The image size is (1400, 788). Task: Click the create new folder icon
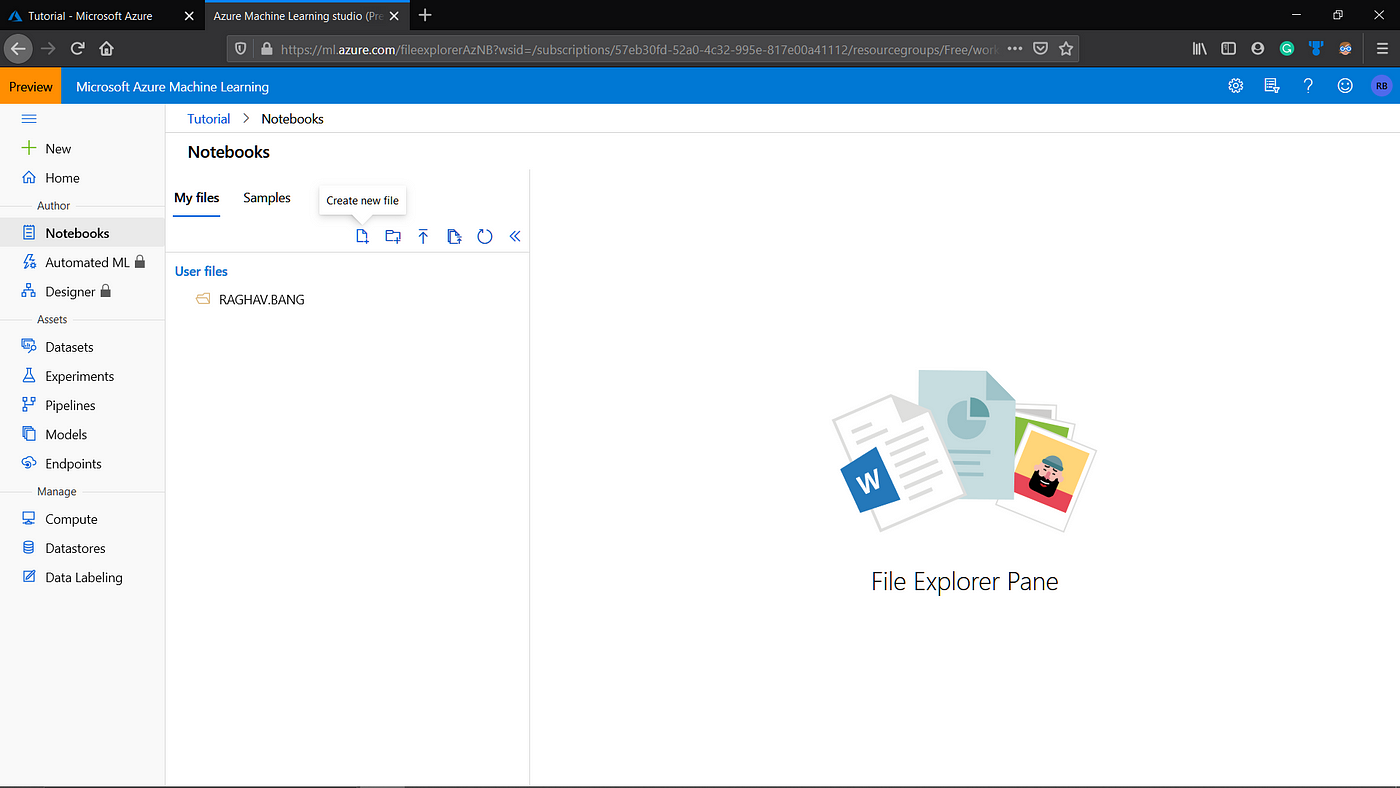coord(393,237)
